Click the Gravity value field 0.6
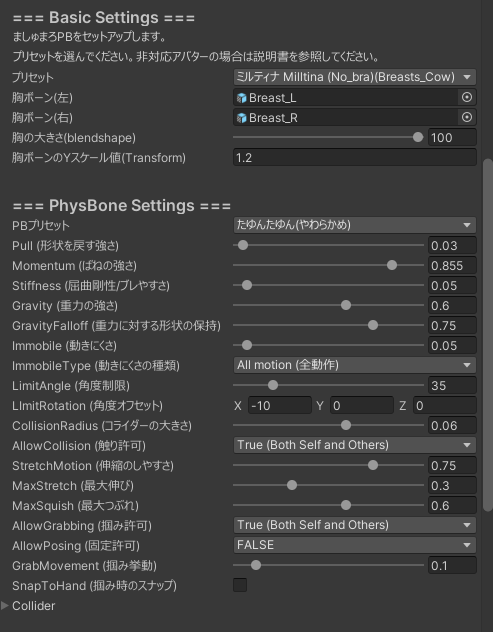This screenshot has width=493, height=632. pos(452,305)
